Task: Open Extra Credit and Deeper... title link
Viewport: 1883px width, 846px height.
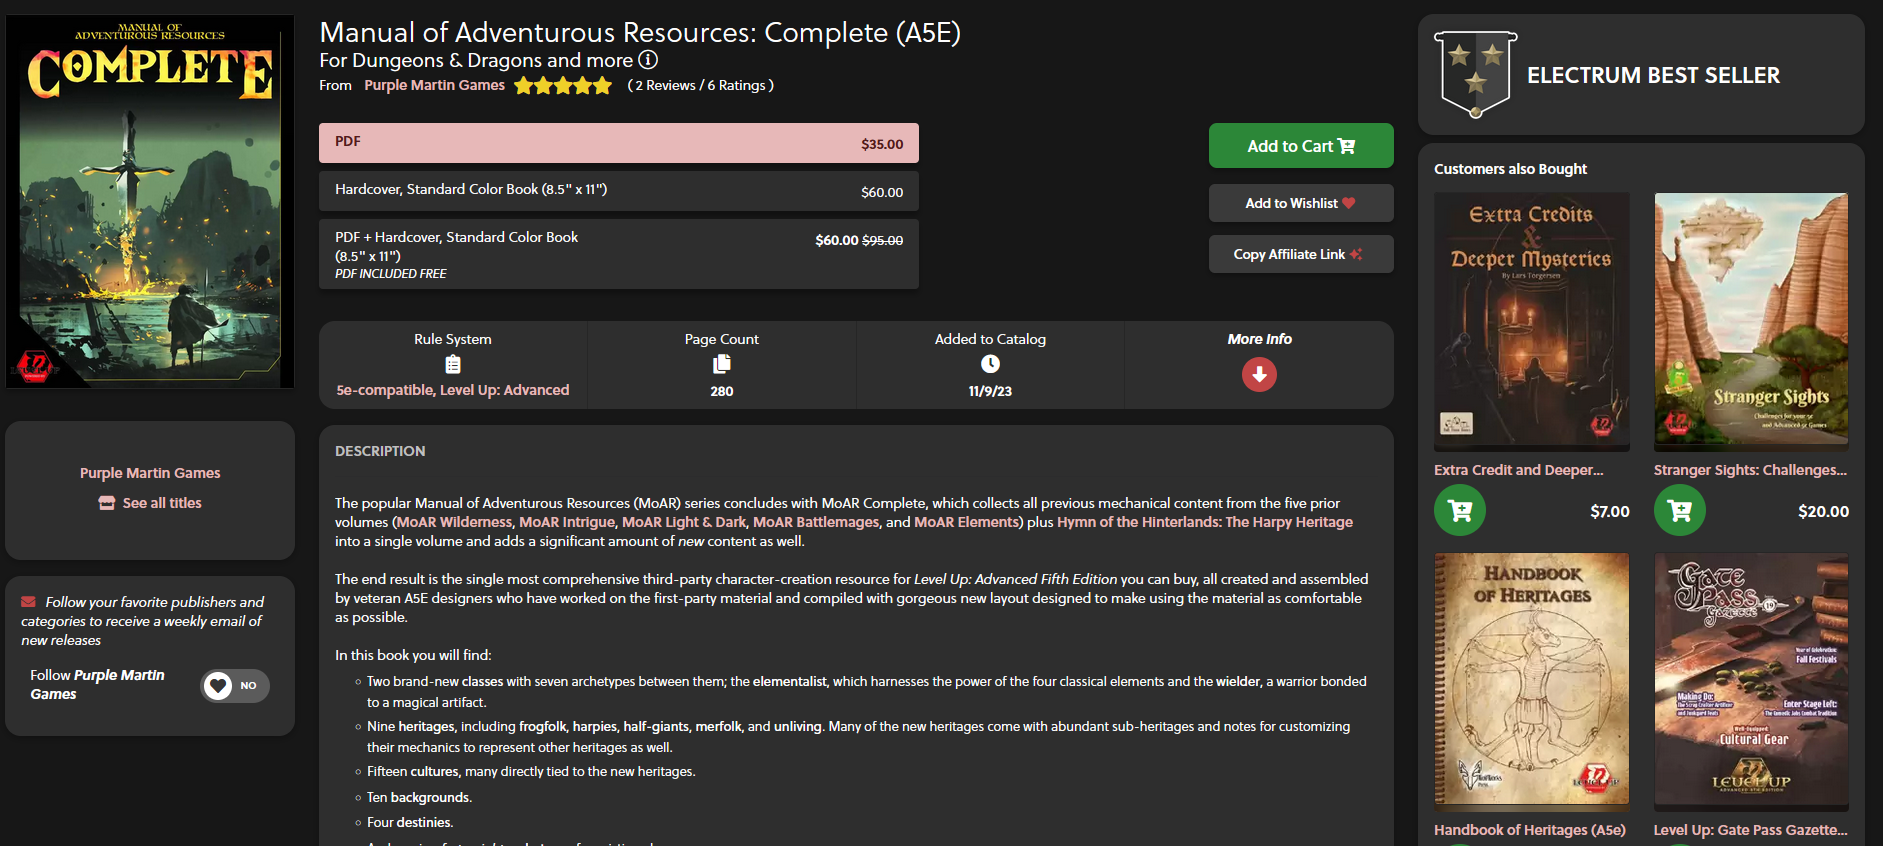Action: [x=1518, y=470]
